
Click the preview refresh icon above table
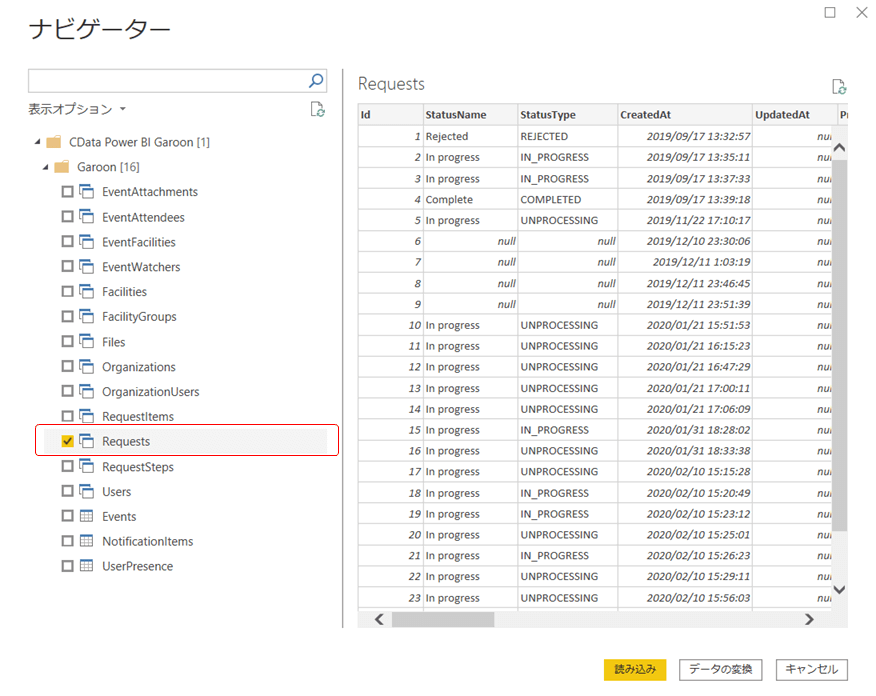pyautogui.click(x=839, y=87)
